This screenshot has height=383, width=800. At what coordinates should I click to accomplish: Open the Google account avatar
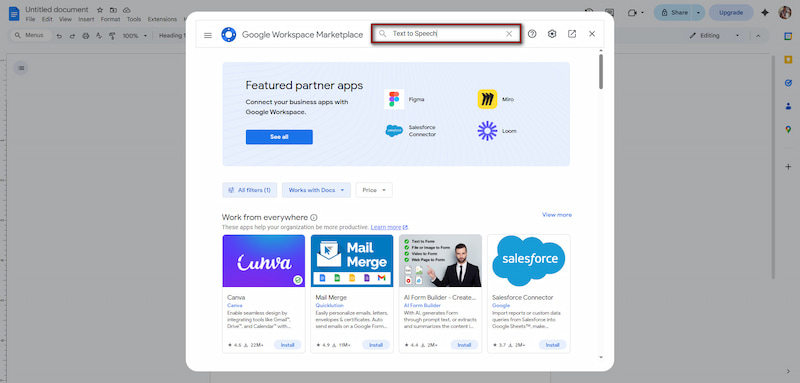pyautogui.click(x=785, y=13)
